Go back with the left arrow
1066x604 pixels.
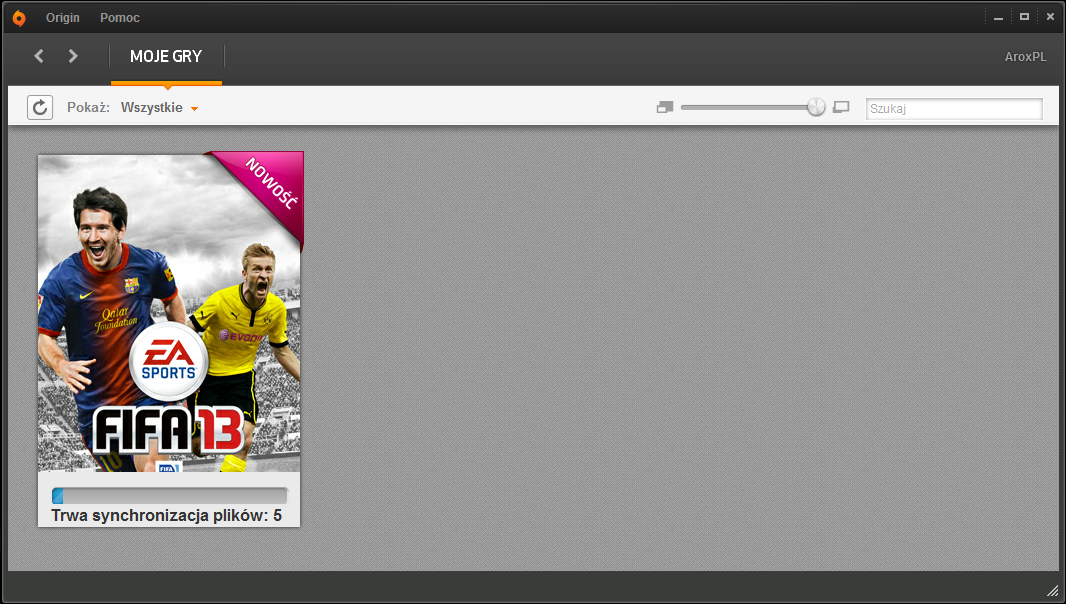39,56
